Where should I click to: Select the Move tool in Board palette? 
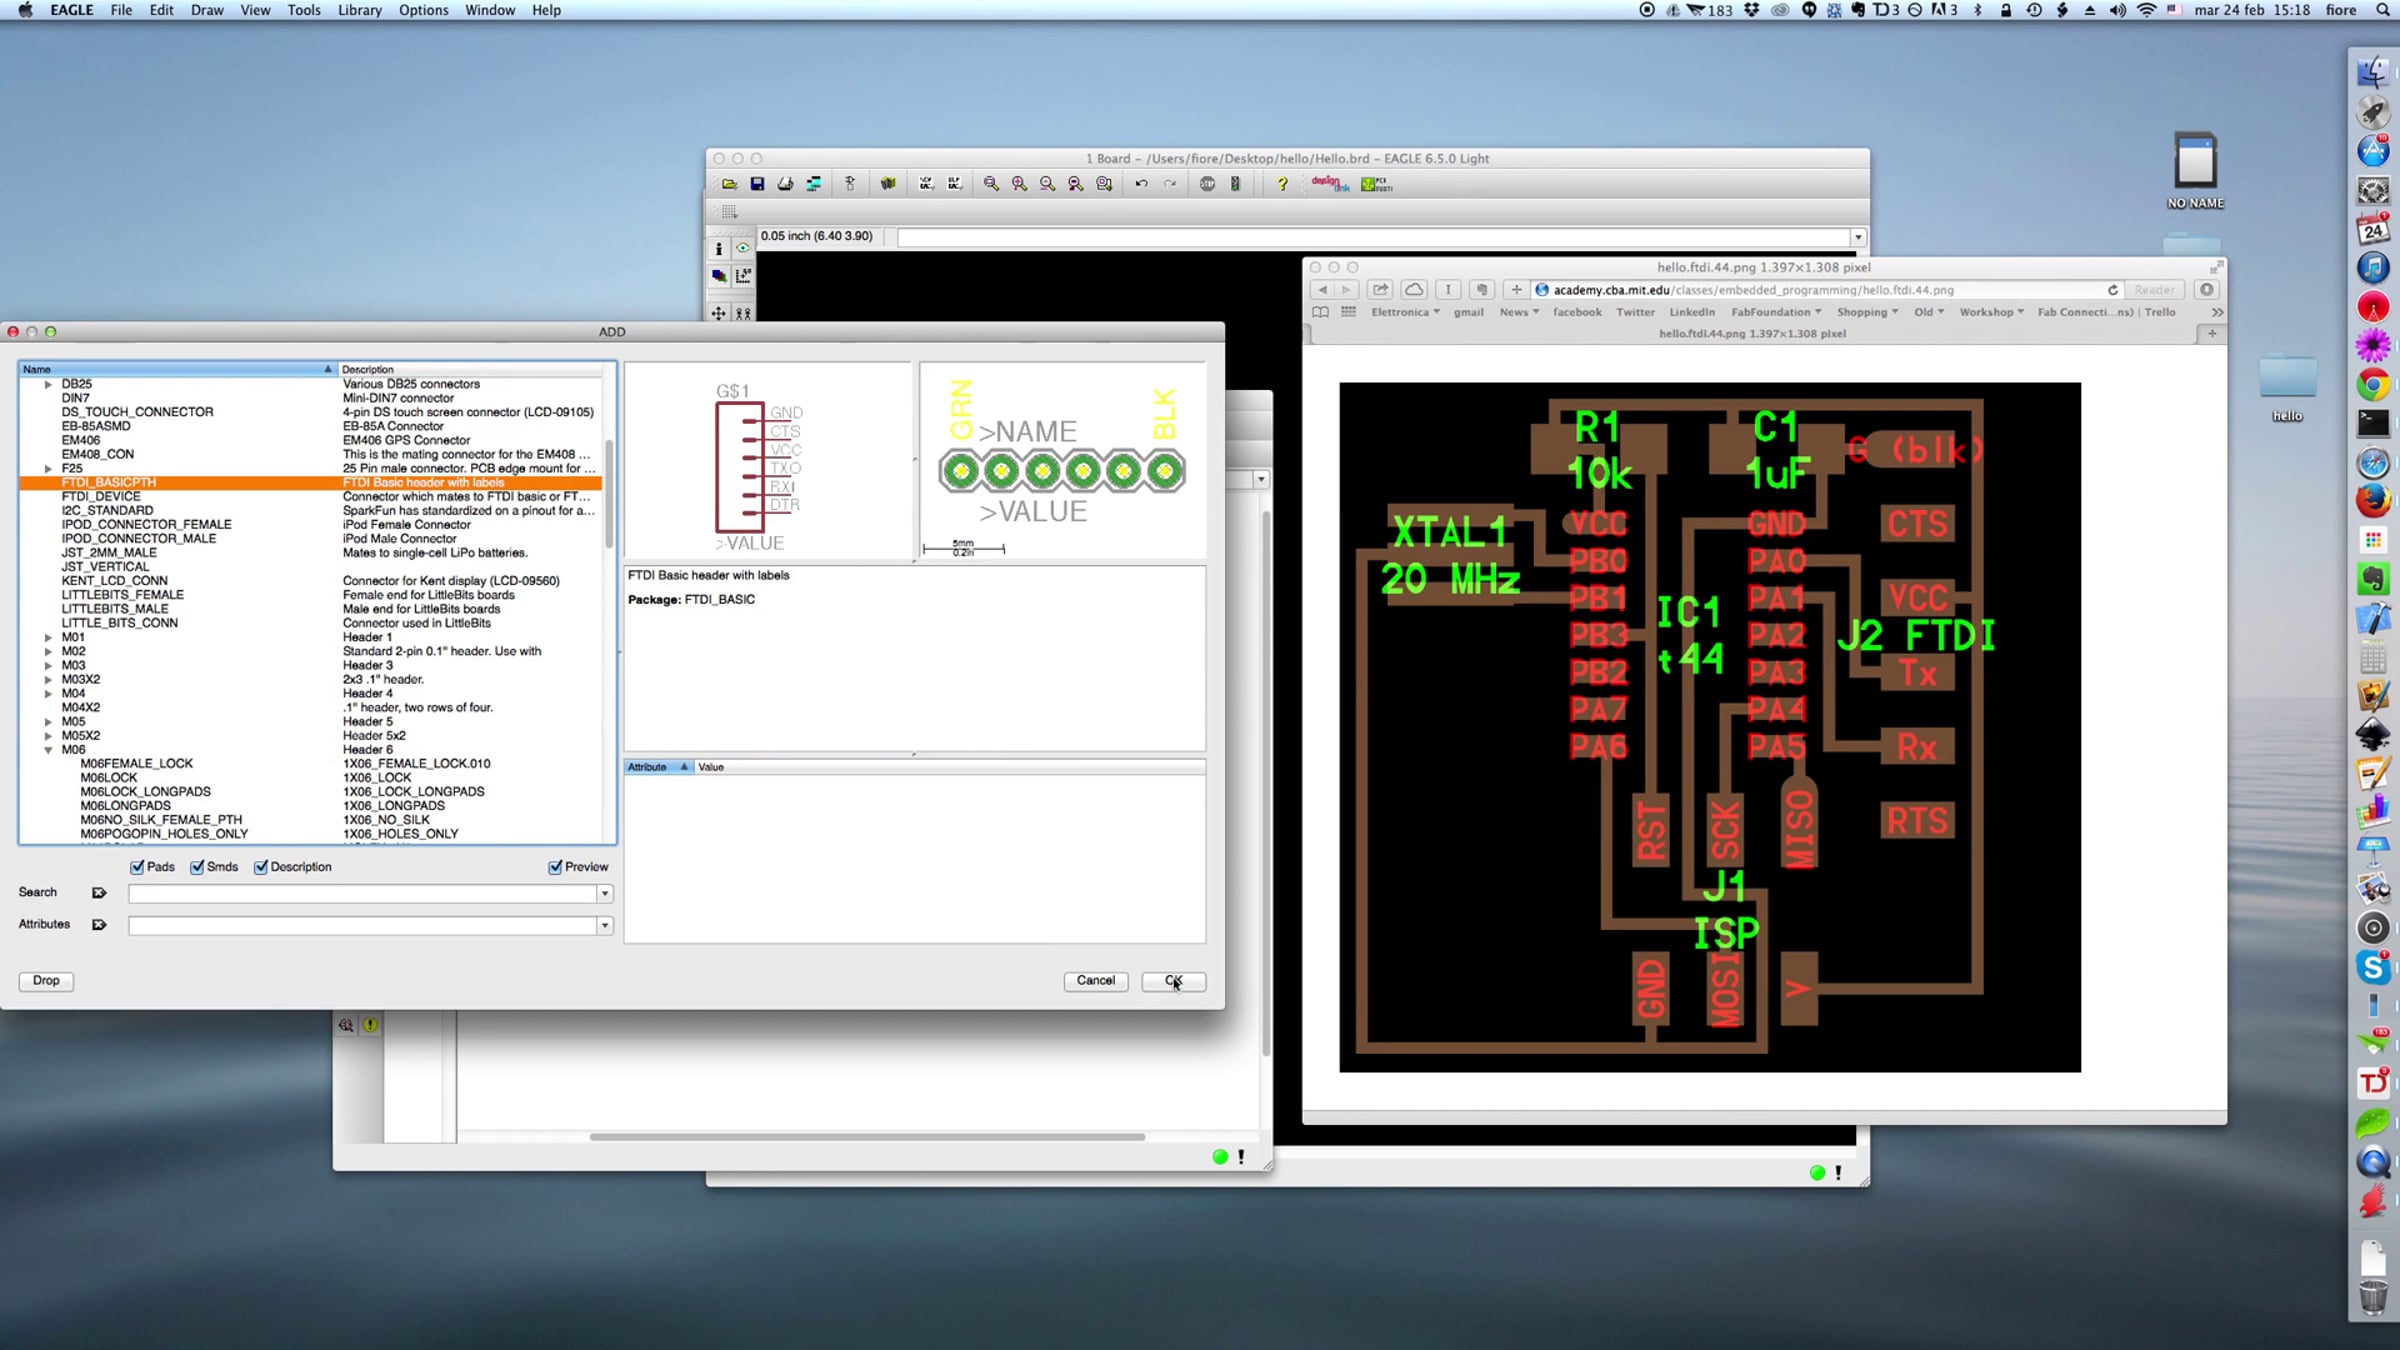point(718,313)
